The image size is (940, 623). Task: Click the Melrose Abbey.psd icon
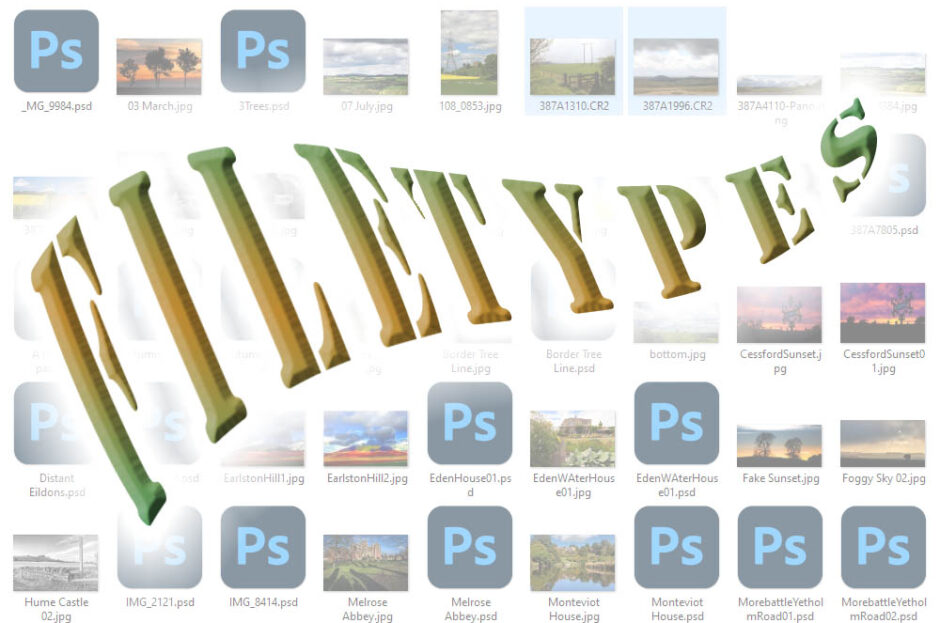(470, 547)
